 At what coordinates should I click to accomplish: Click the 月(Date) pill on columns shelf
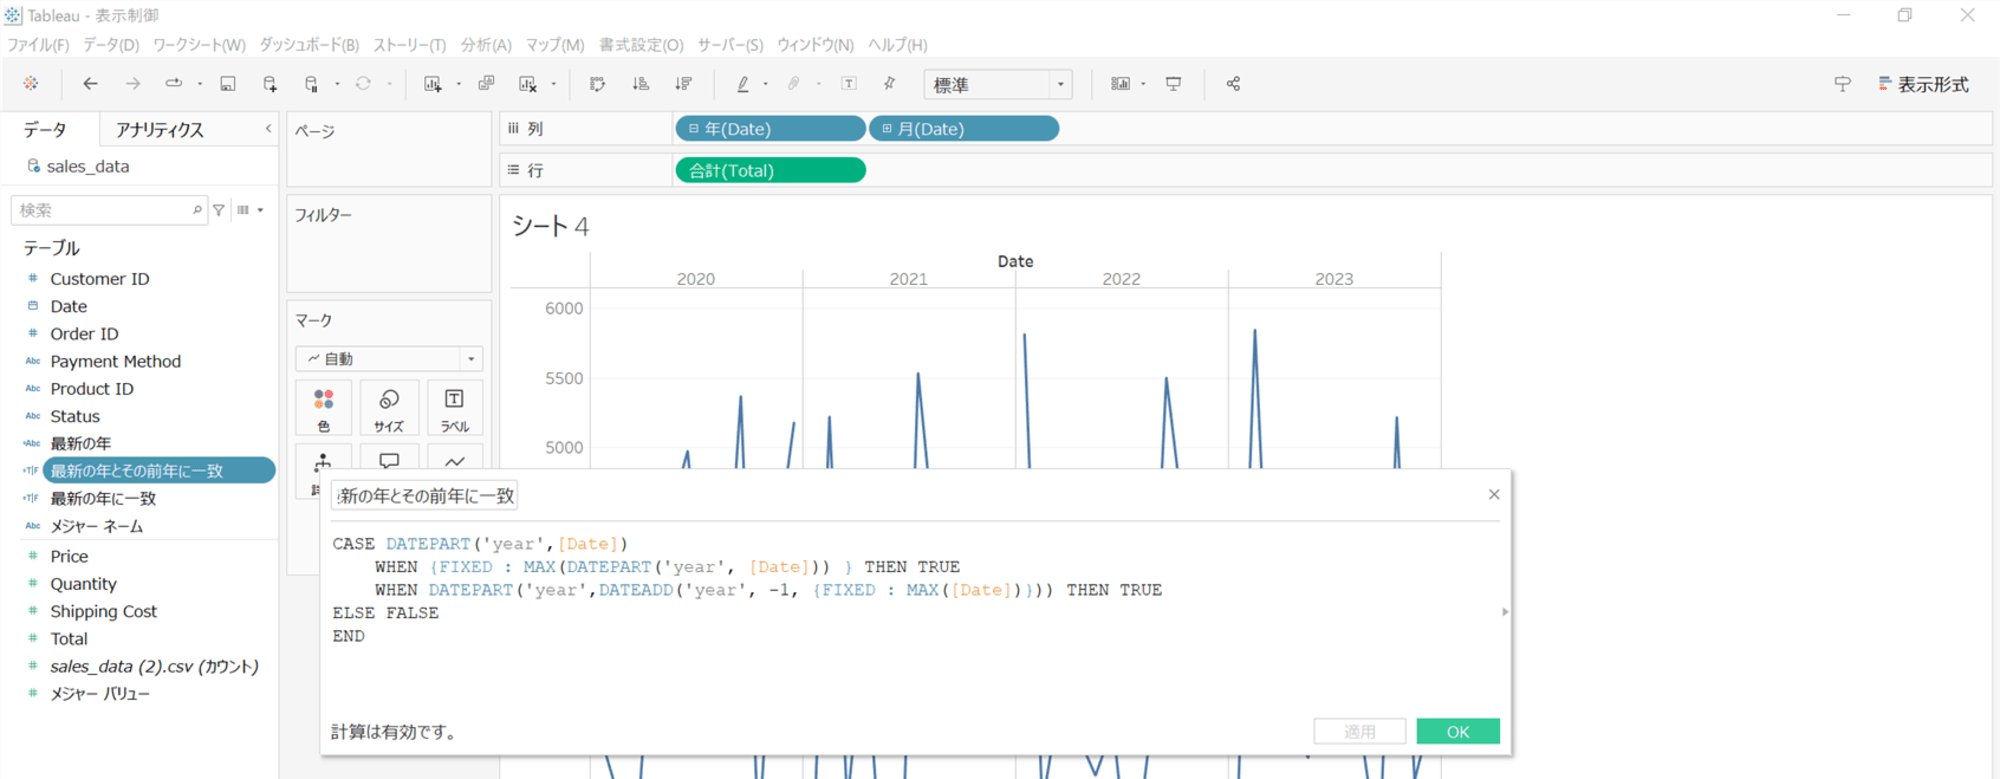pyautogui.click(x=964, y=129)
